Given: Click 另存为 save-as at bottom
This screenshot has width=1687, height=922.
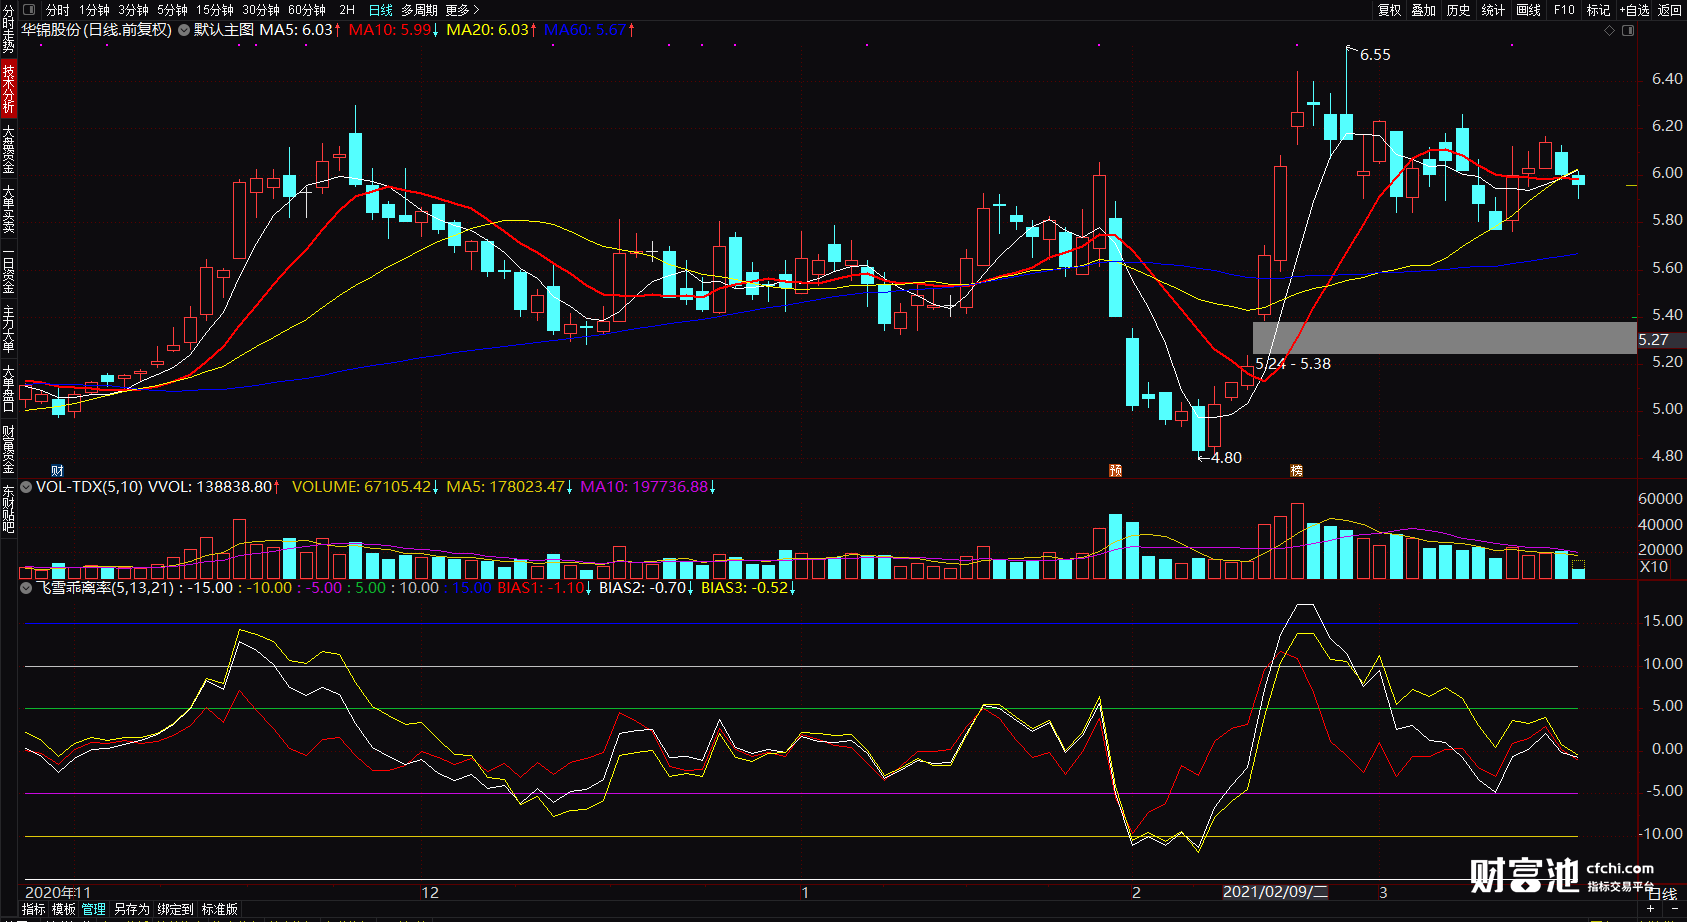Looking at the screenshot, I should (x=131, y=909).
